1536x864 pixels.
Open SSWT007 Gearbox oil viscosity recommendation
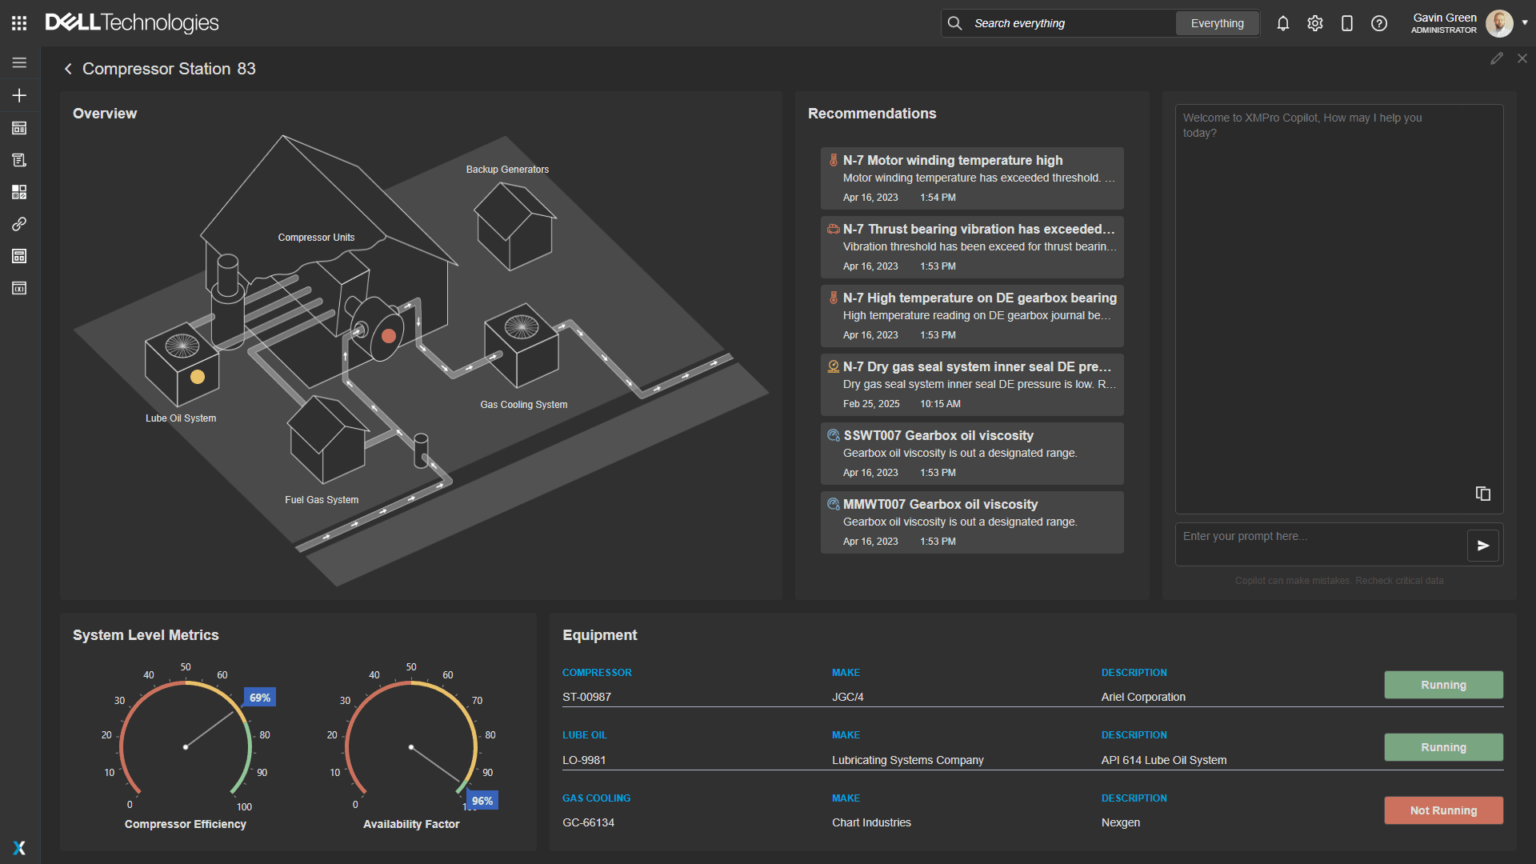[972, 453]
